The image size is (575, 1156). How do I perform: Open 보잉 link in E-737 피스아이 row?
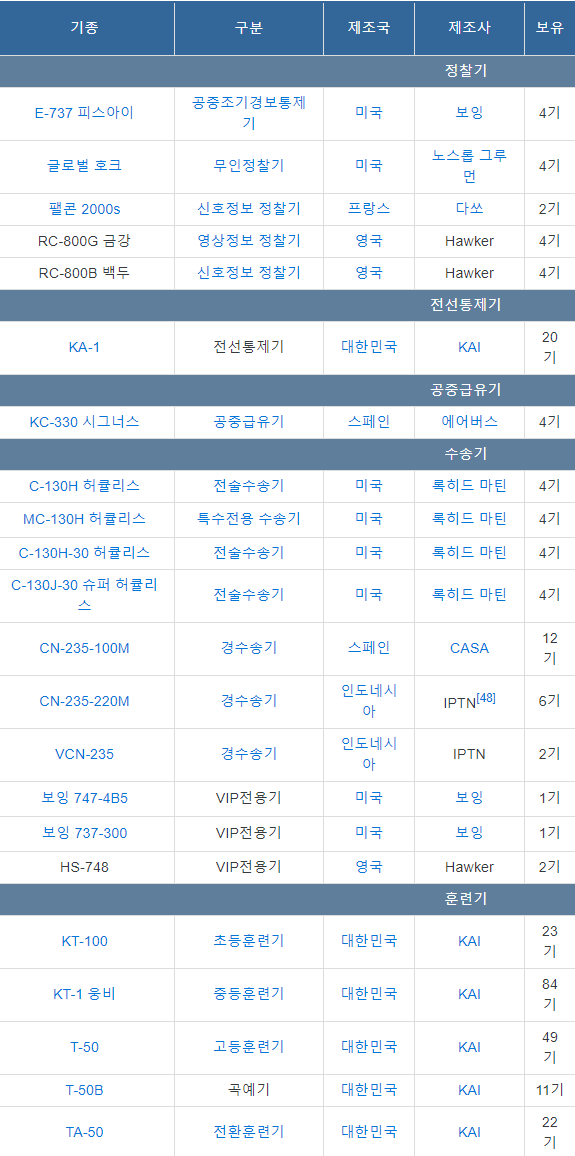[470, 114]
